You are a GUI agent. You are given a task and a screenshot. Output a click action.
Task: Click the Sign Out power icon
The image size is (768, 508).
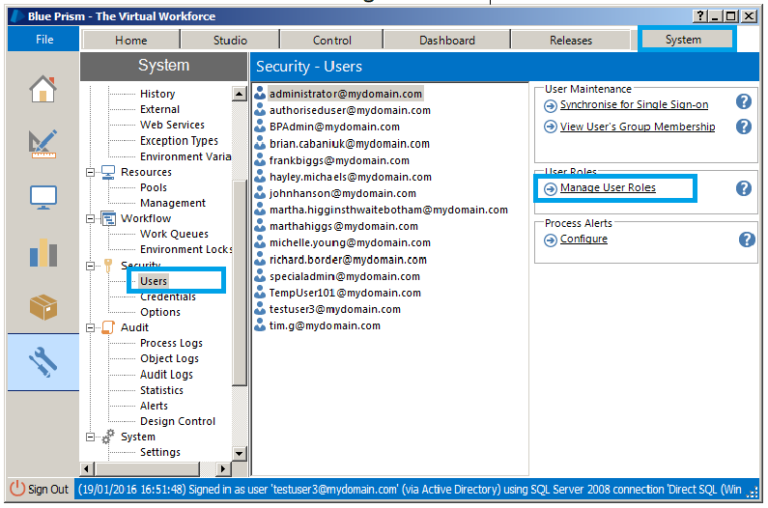coord(17,488)
